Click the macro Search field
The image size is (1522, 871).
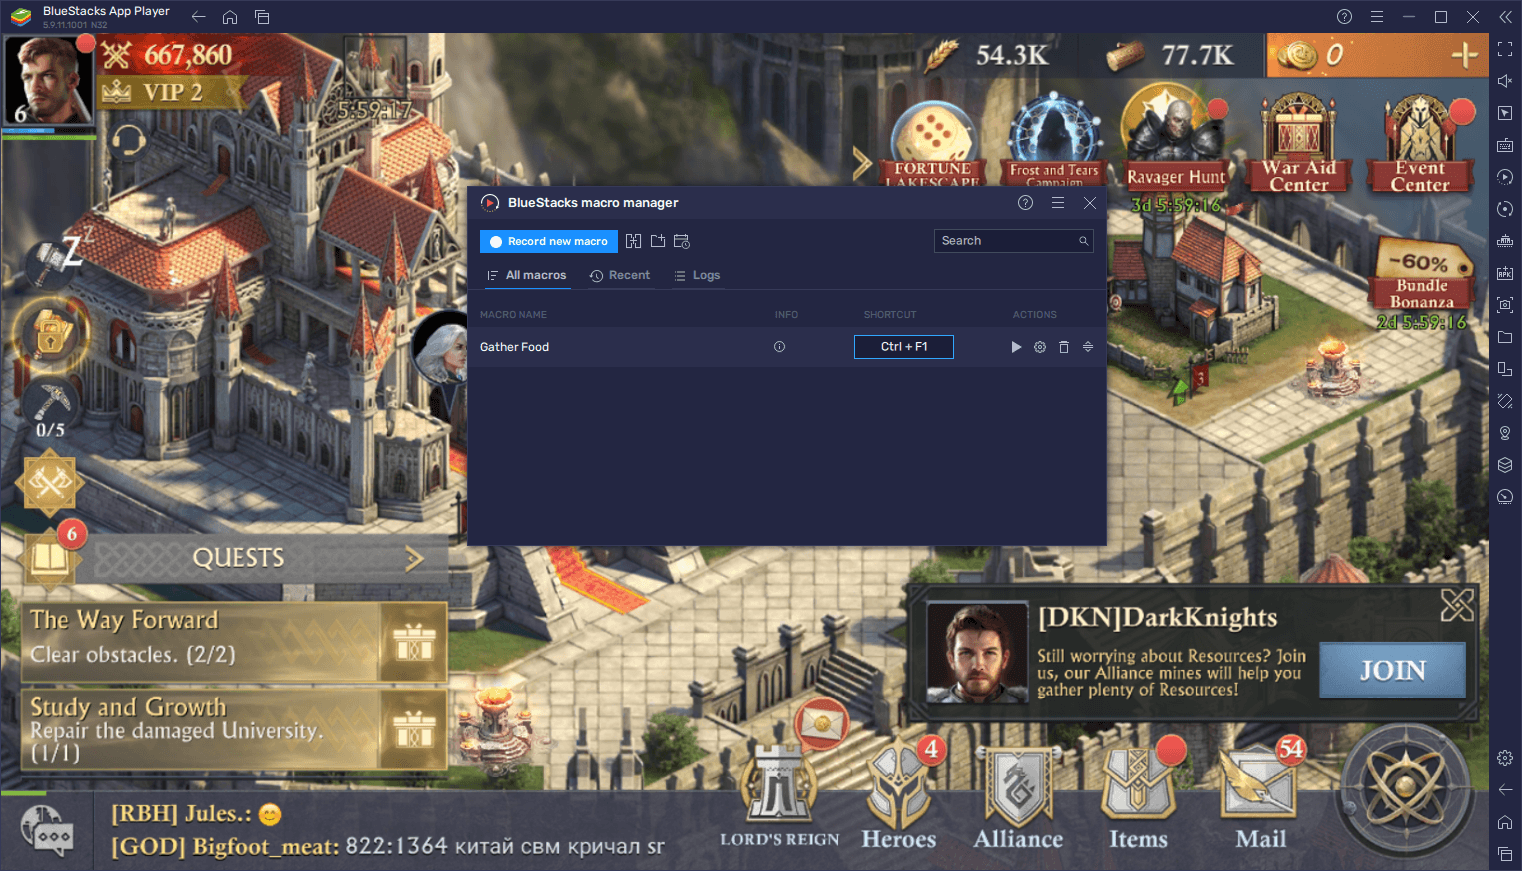tap(1014, 241)
